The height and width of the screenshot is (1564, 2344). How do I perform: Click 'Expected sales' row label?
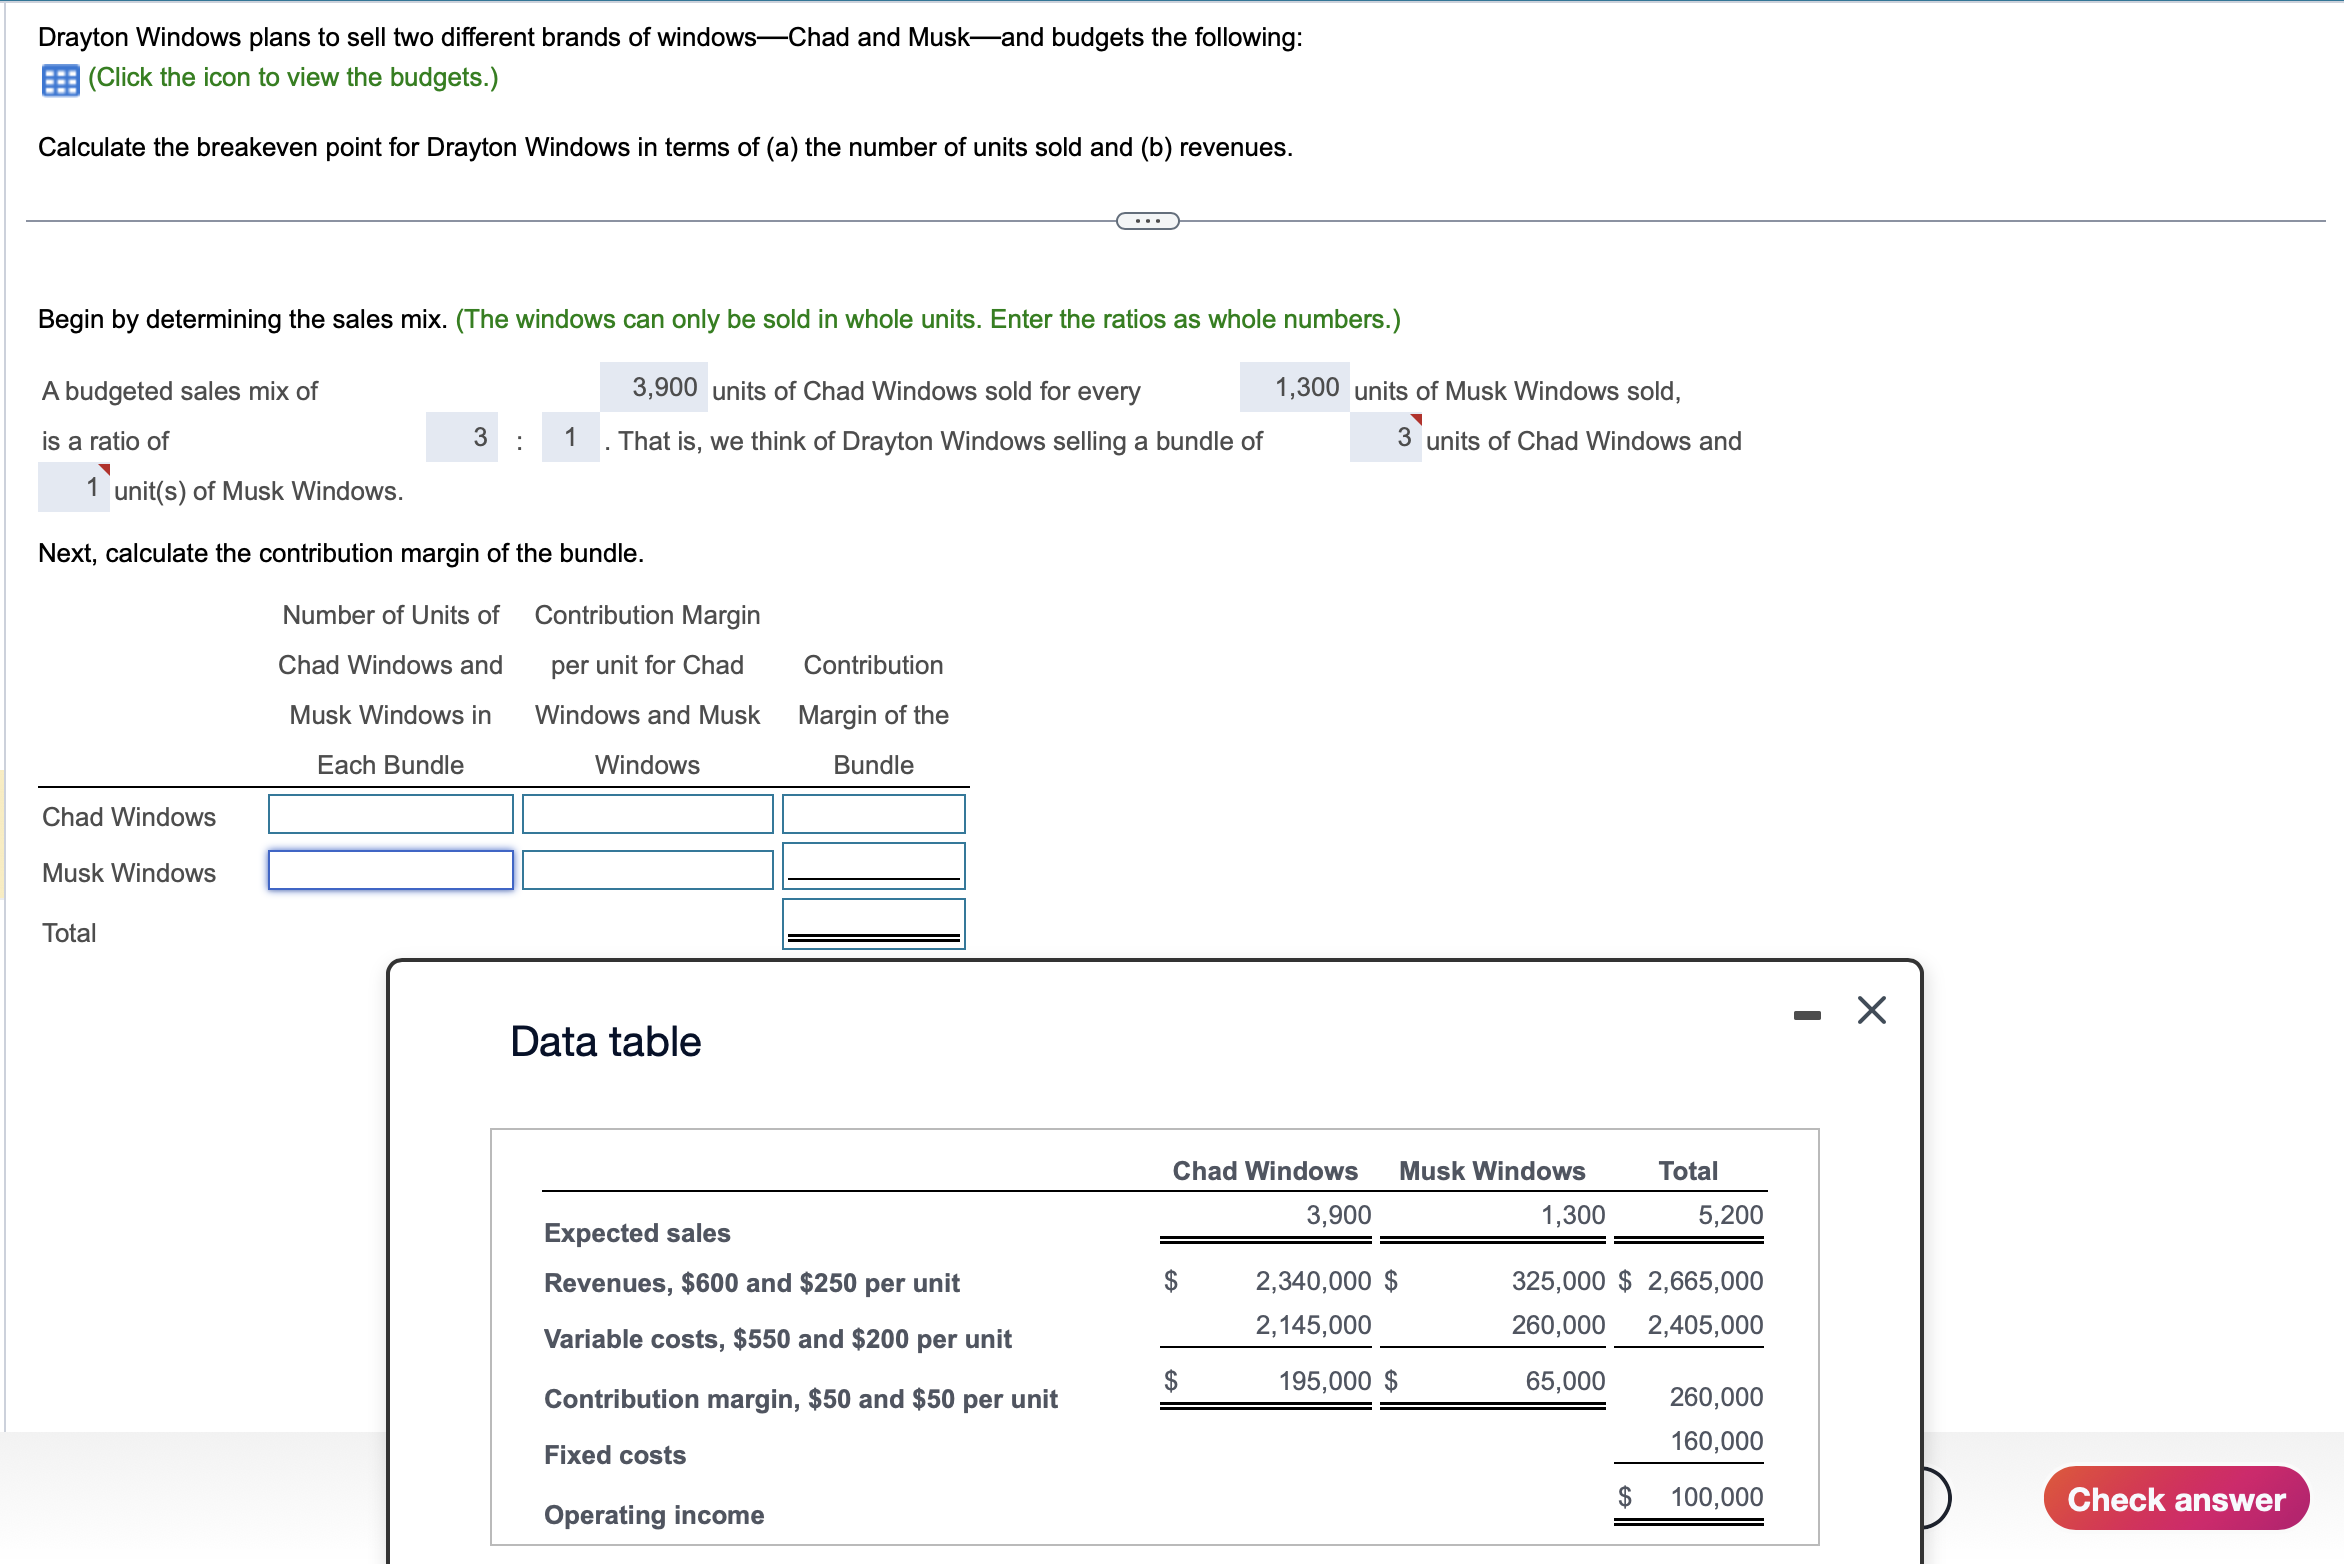[637, 1233]
